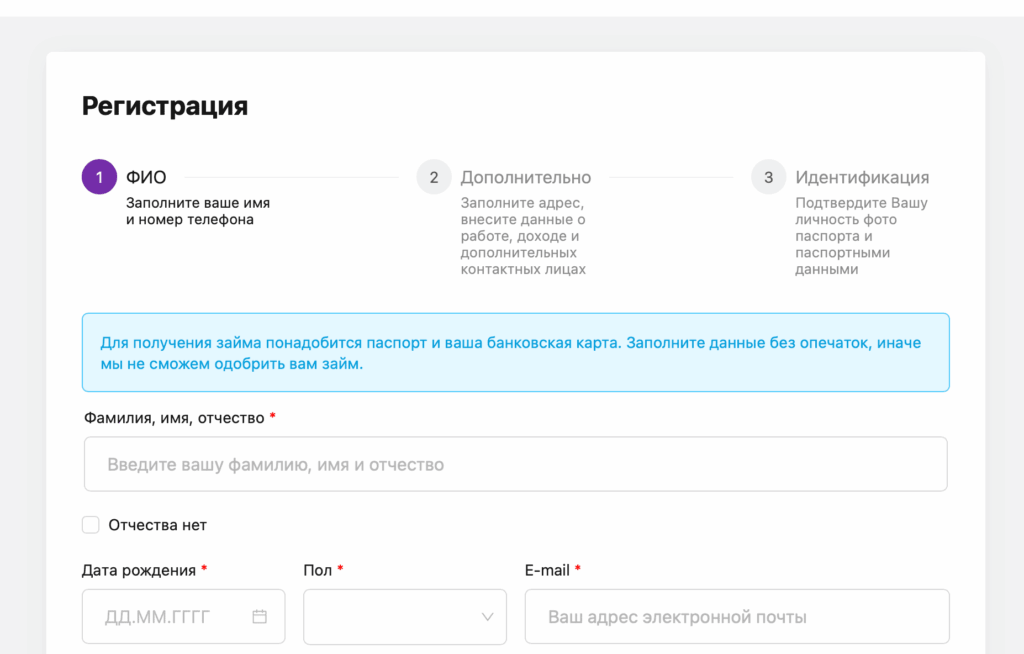1024x654 pixels.
Task: Click the "ДД.ММ.ГГГГ" date input
Action: click(x=170, y=617)
